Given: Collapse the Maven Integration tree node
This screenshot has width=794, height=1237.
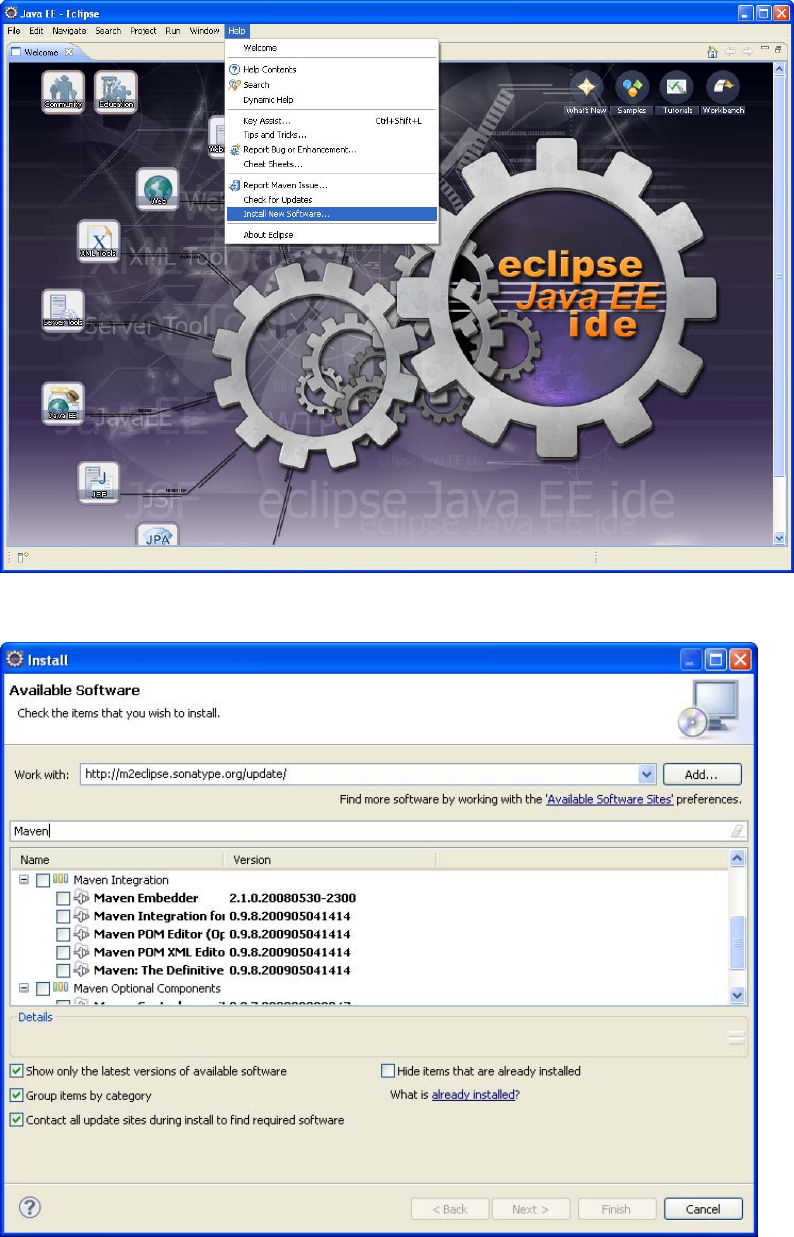Looking at the screenshot, I should click(x=24, y=880).
